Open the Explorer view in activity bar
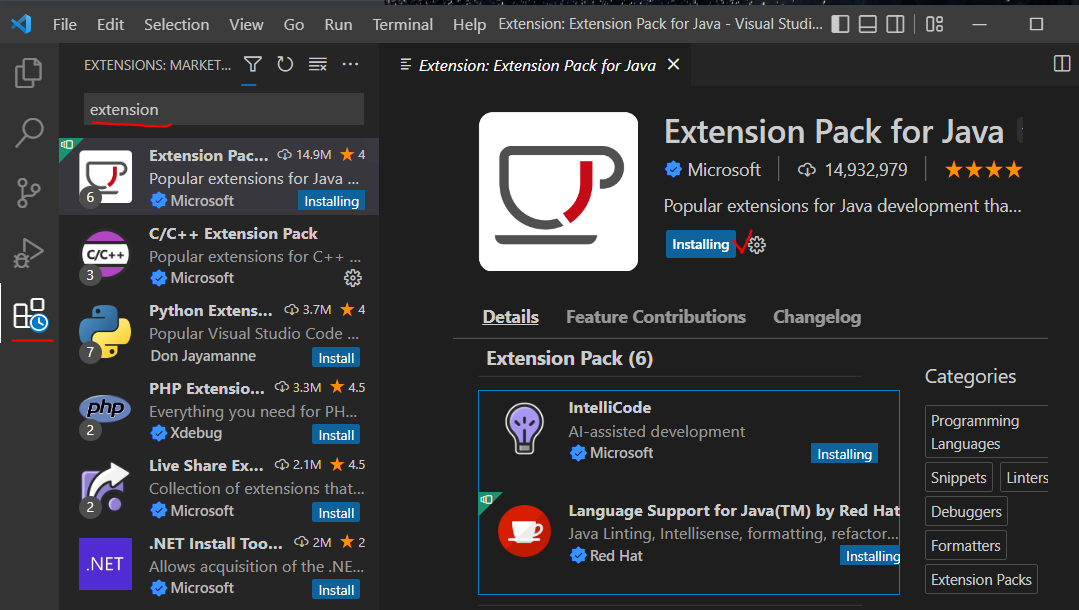 tap(28, 73)
